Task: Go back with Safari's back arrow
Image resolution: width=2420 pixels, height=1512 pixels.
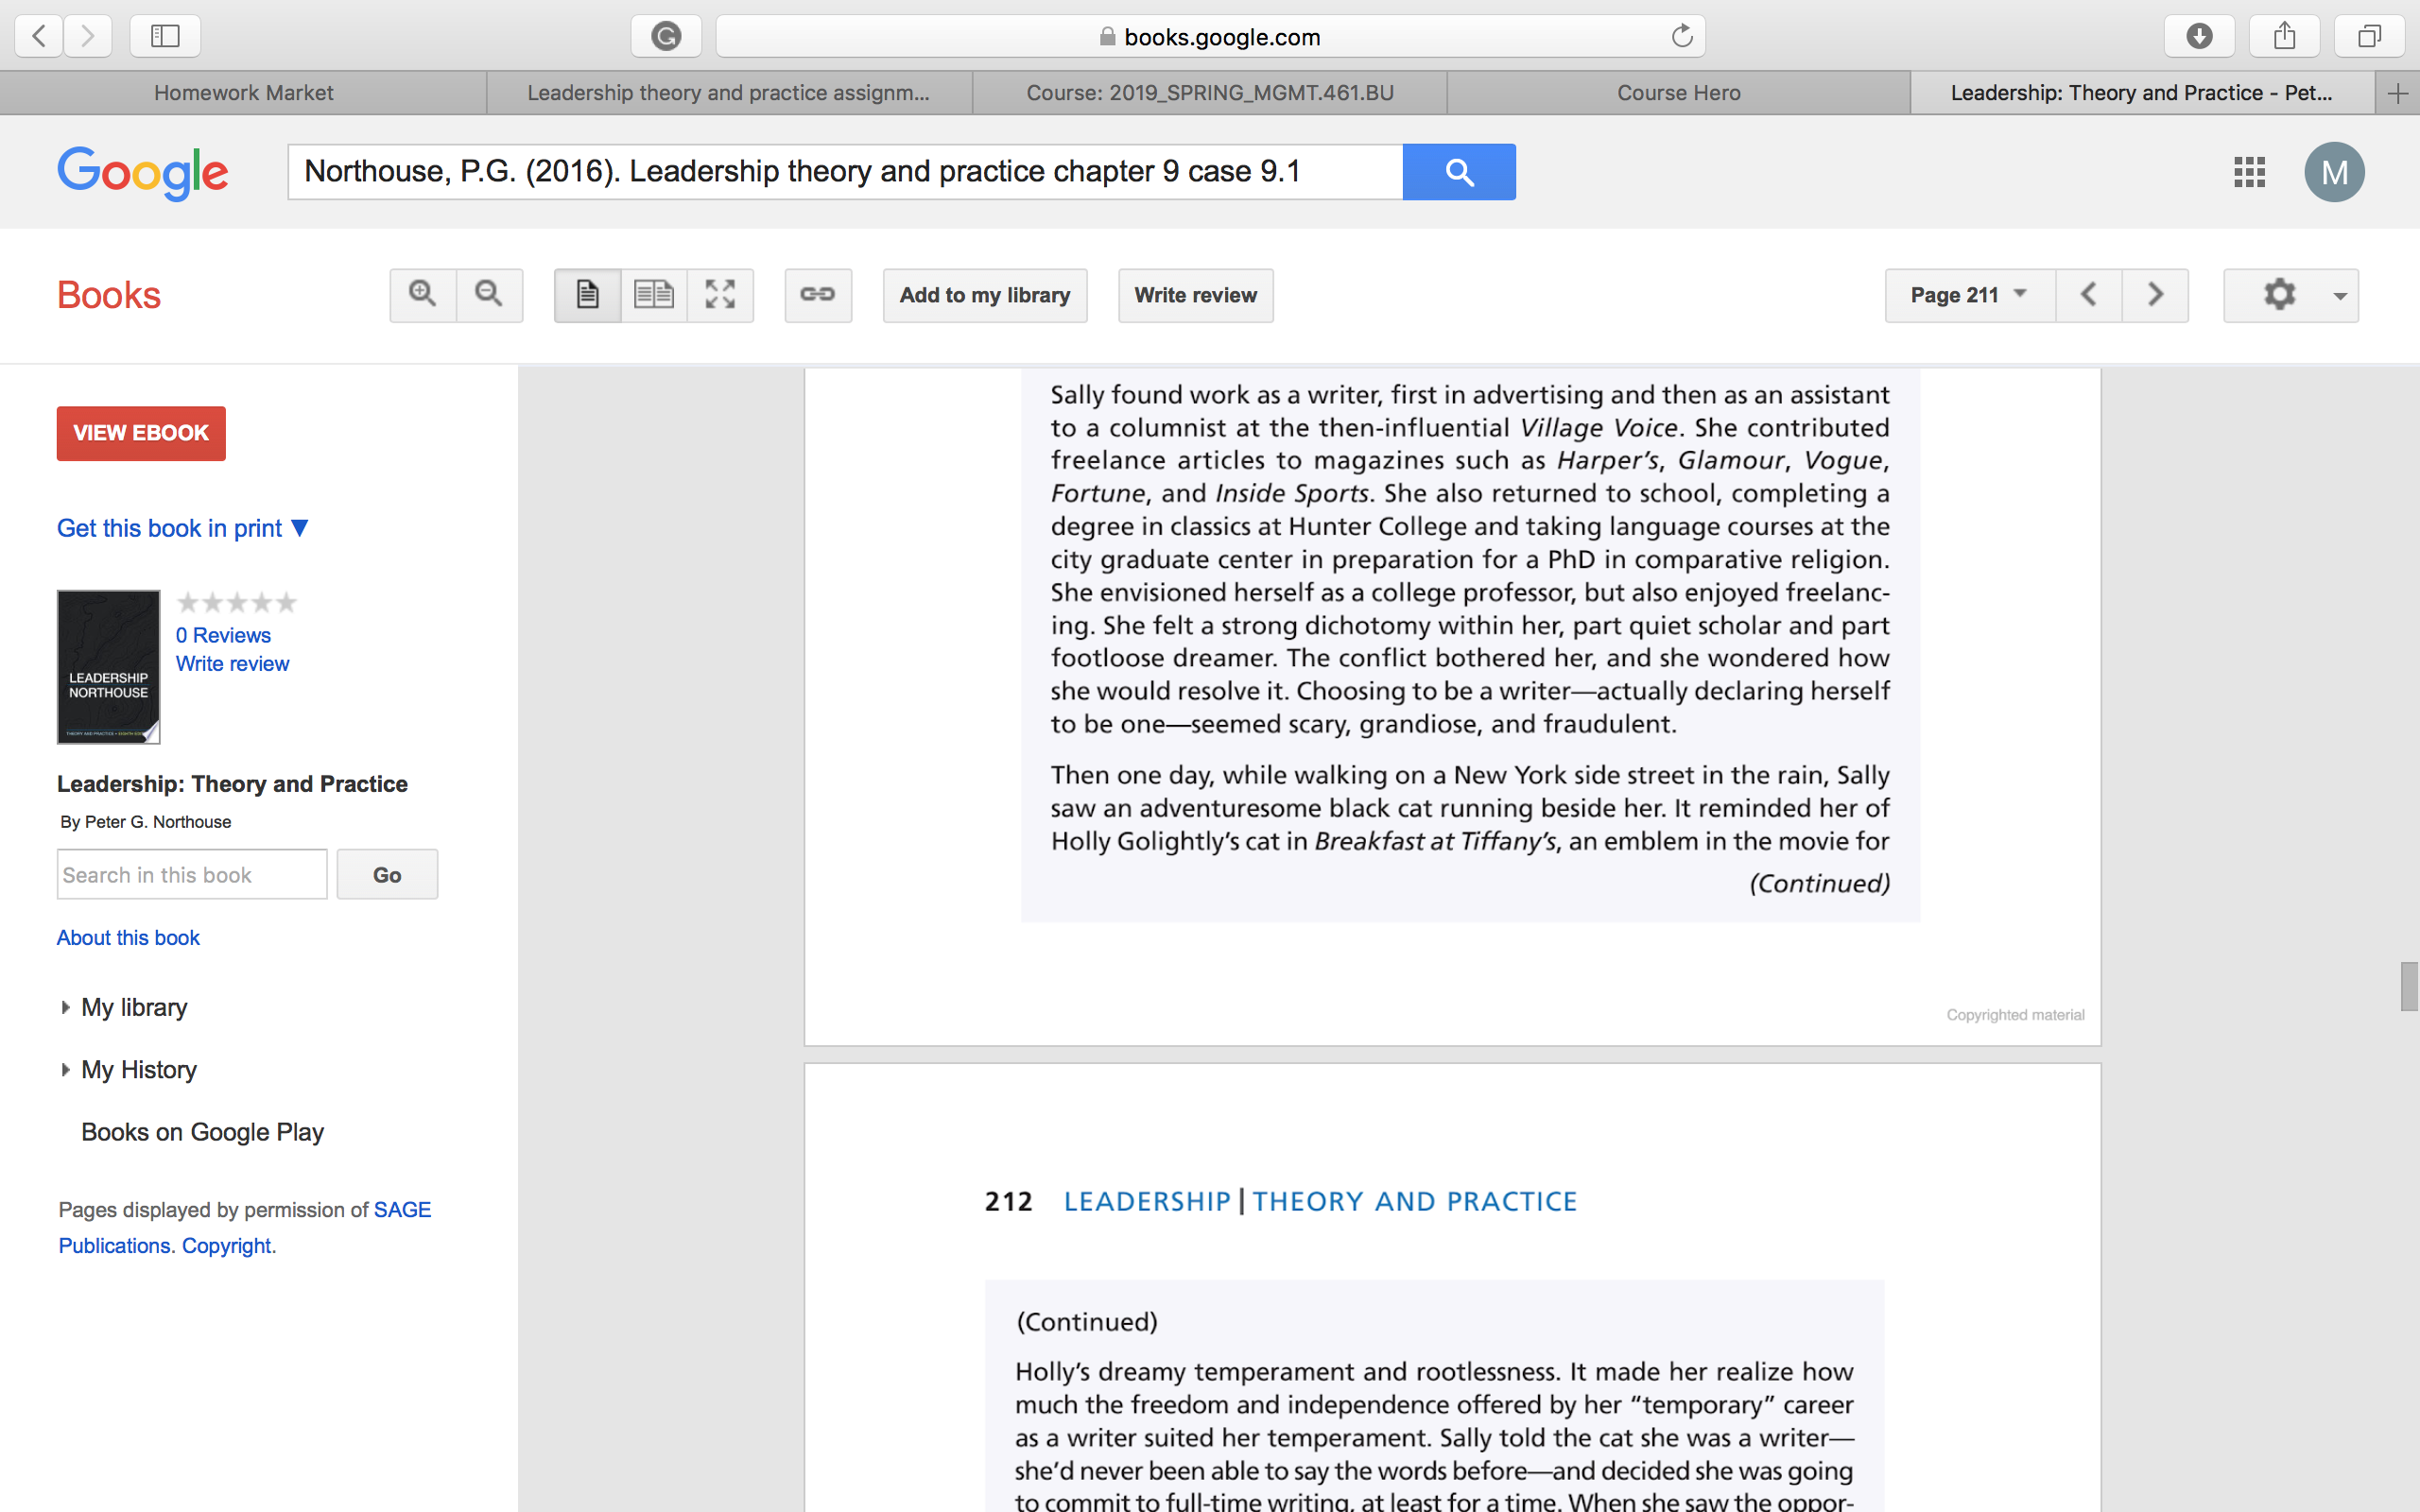Action: pyautogui.click(x=39, y=36)
